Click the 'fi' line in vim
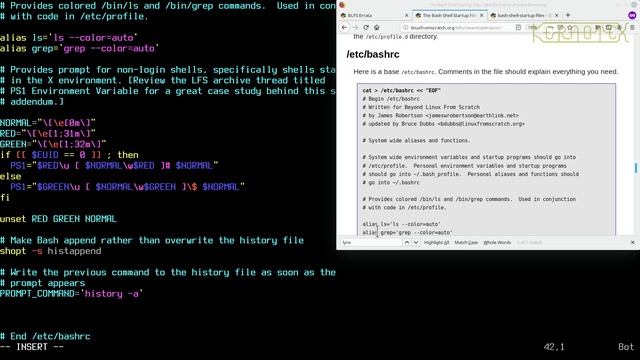The height and width of the screenshot is (360, 640). pos(5,198)
